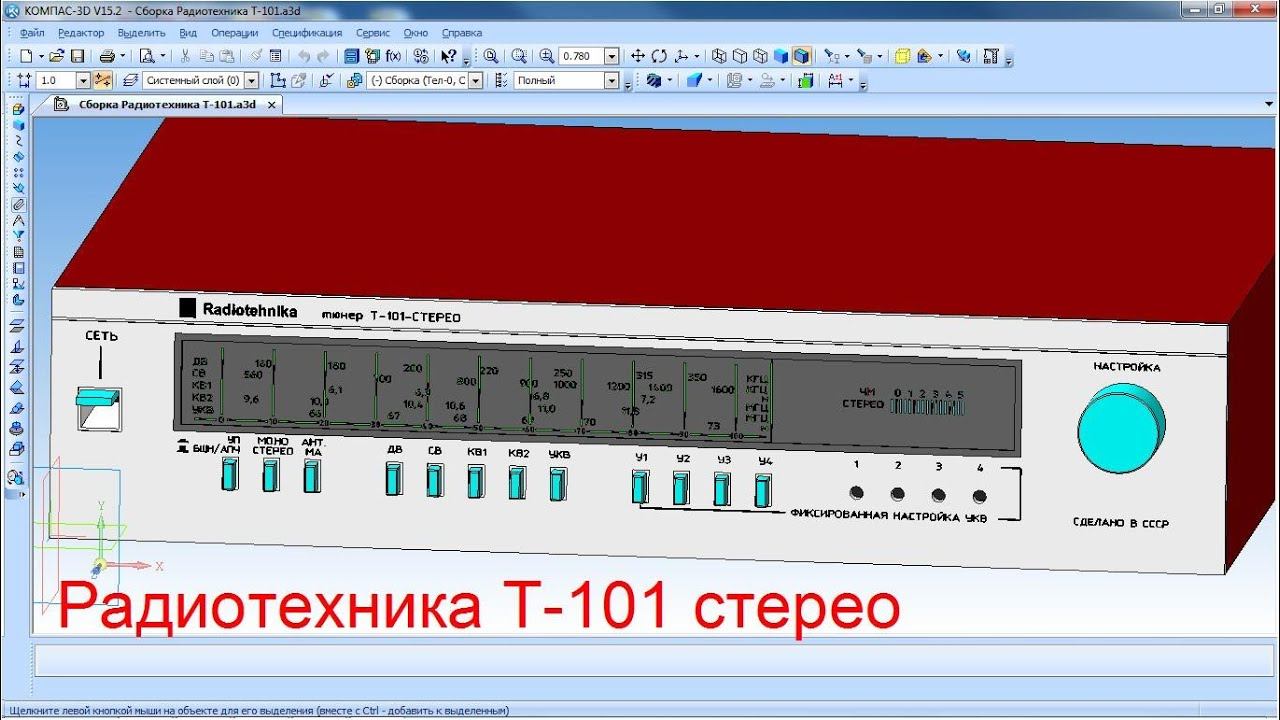This screenshot has width=1280, height=720.
Task: Expand the A±1 dimension tool arrow
Action: coord(851,81)
